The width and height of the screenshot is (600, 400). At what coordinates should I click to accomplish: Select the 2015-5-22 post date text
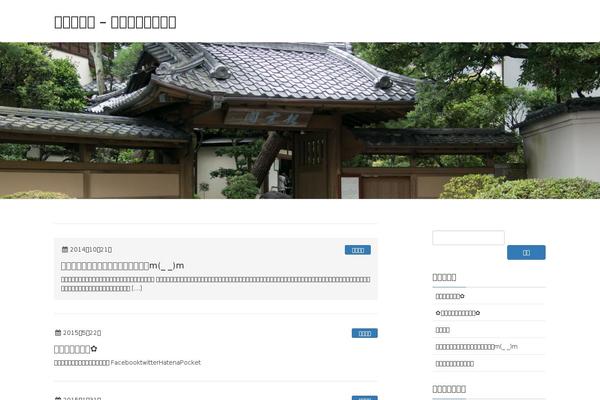tap(82, 333)
